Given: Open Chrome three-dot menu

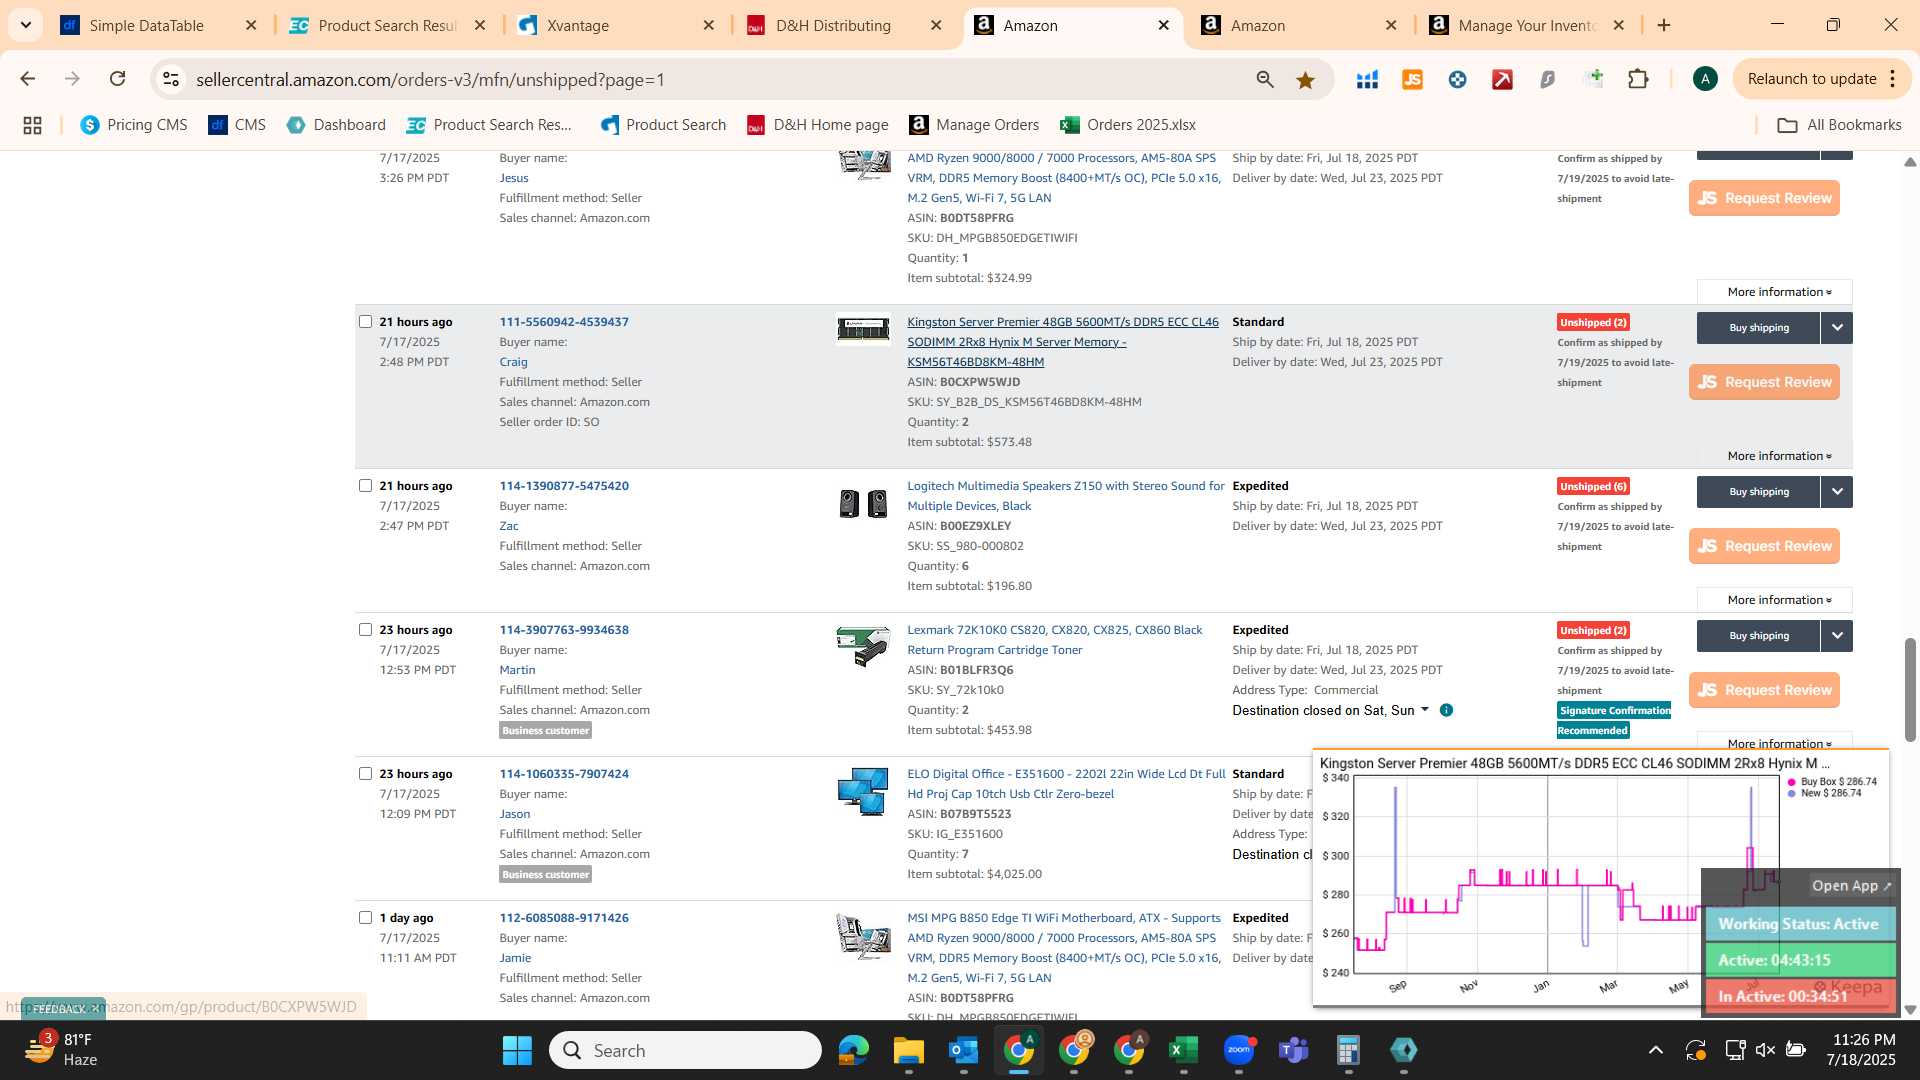Looking at the screenshot, I should [x=1892, y=79].
